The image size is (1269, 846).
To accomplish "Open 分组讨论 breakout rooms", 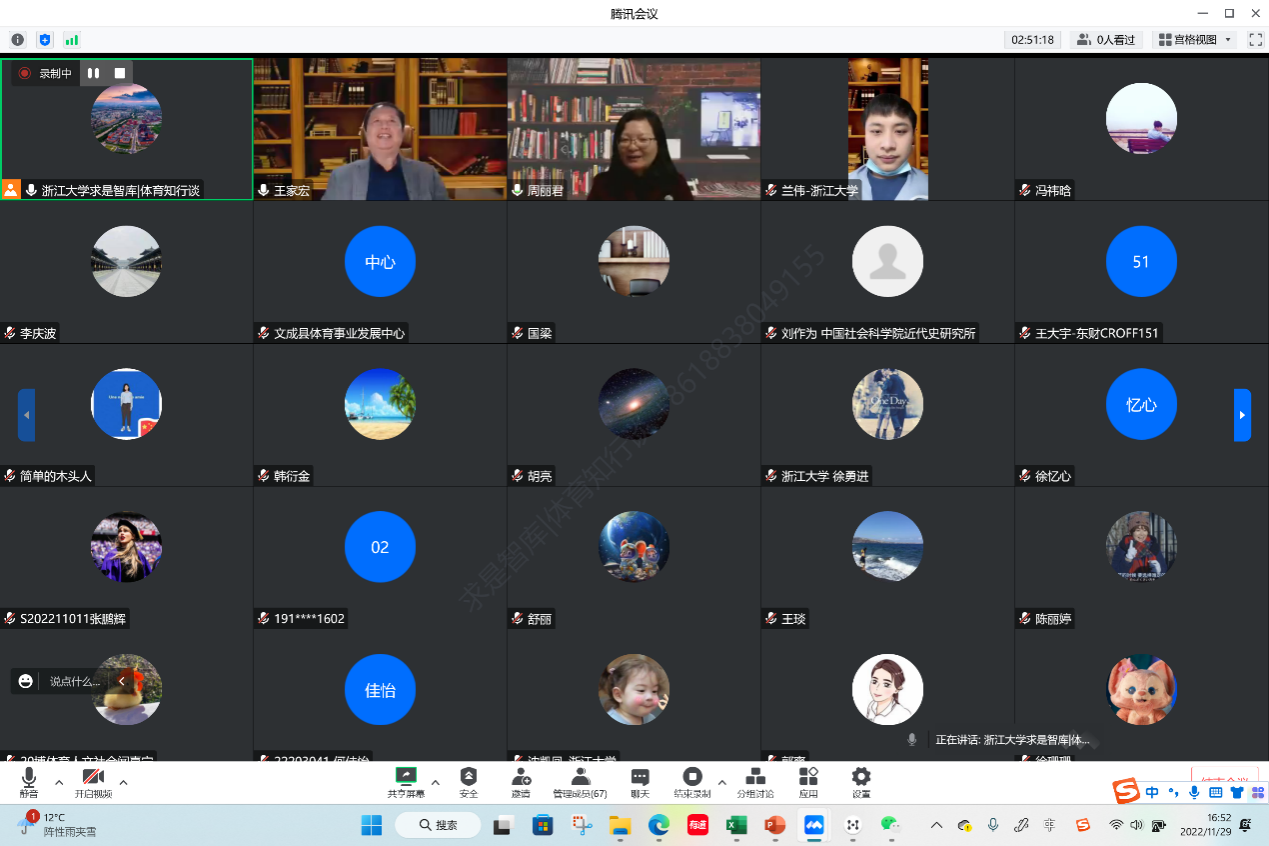I will pos(755,779).
